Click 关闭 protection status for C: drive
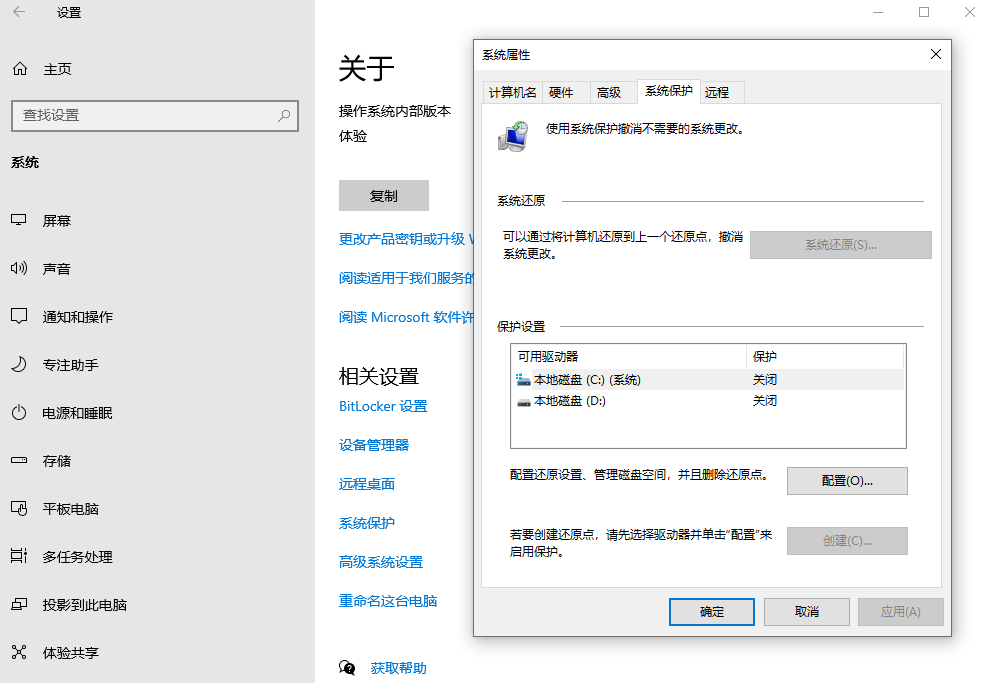The image size is (985, 683). (765, 380)
